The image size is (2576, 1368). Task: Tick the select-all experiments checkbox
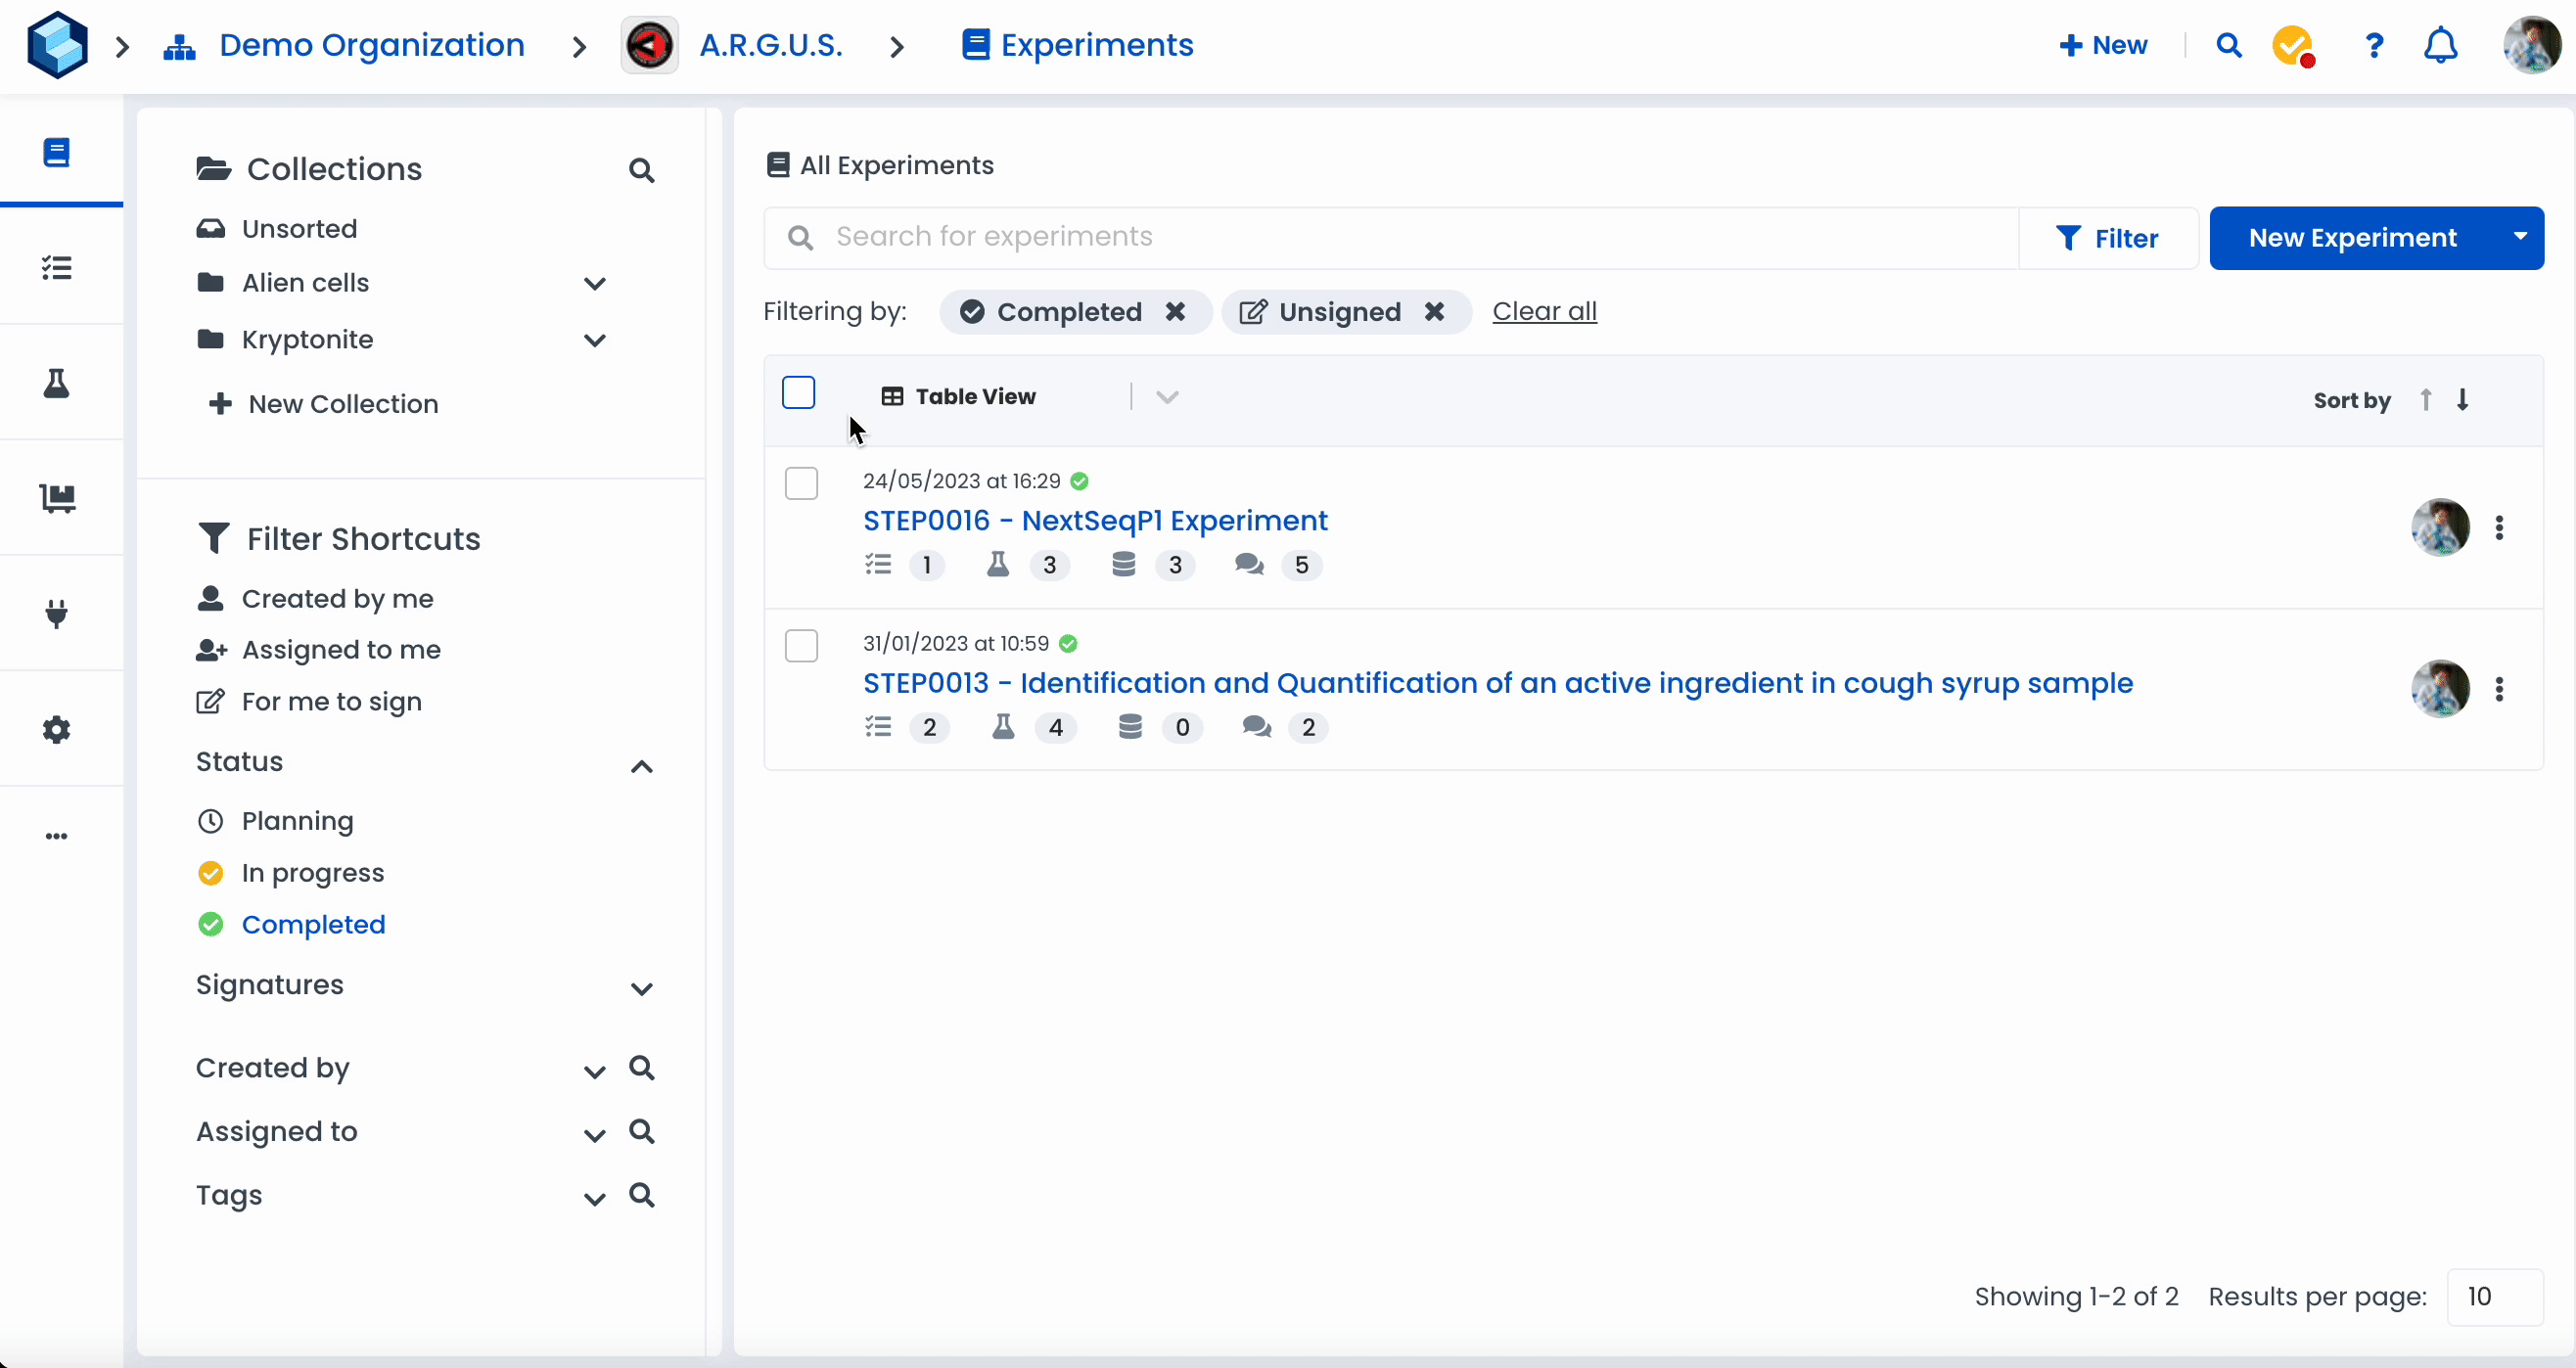[x=798, y=393]
